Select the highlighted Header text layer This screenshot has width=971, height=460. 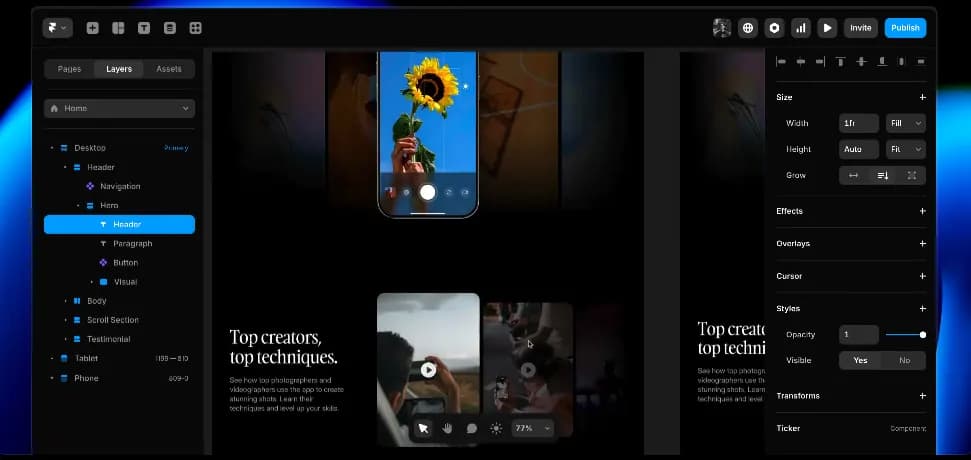point(120,224)
